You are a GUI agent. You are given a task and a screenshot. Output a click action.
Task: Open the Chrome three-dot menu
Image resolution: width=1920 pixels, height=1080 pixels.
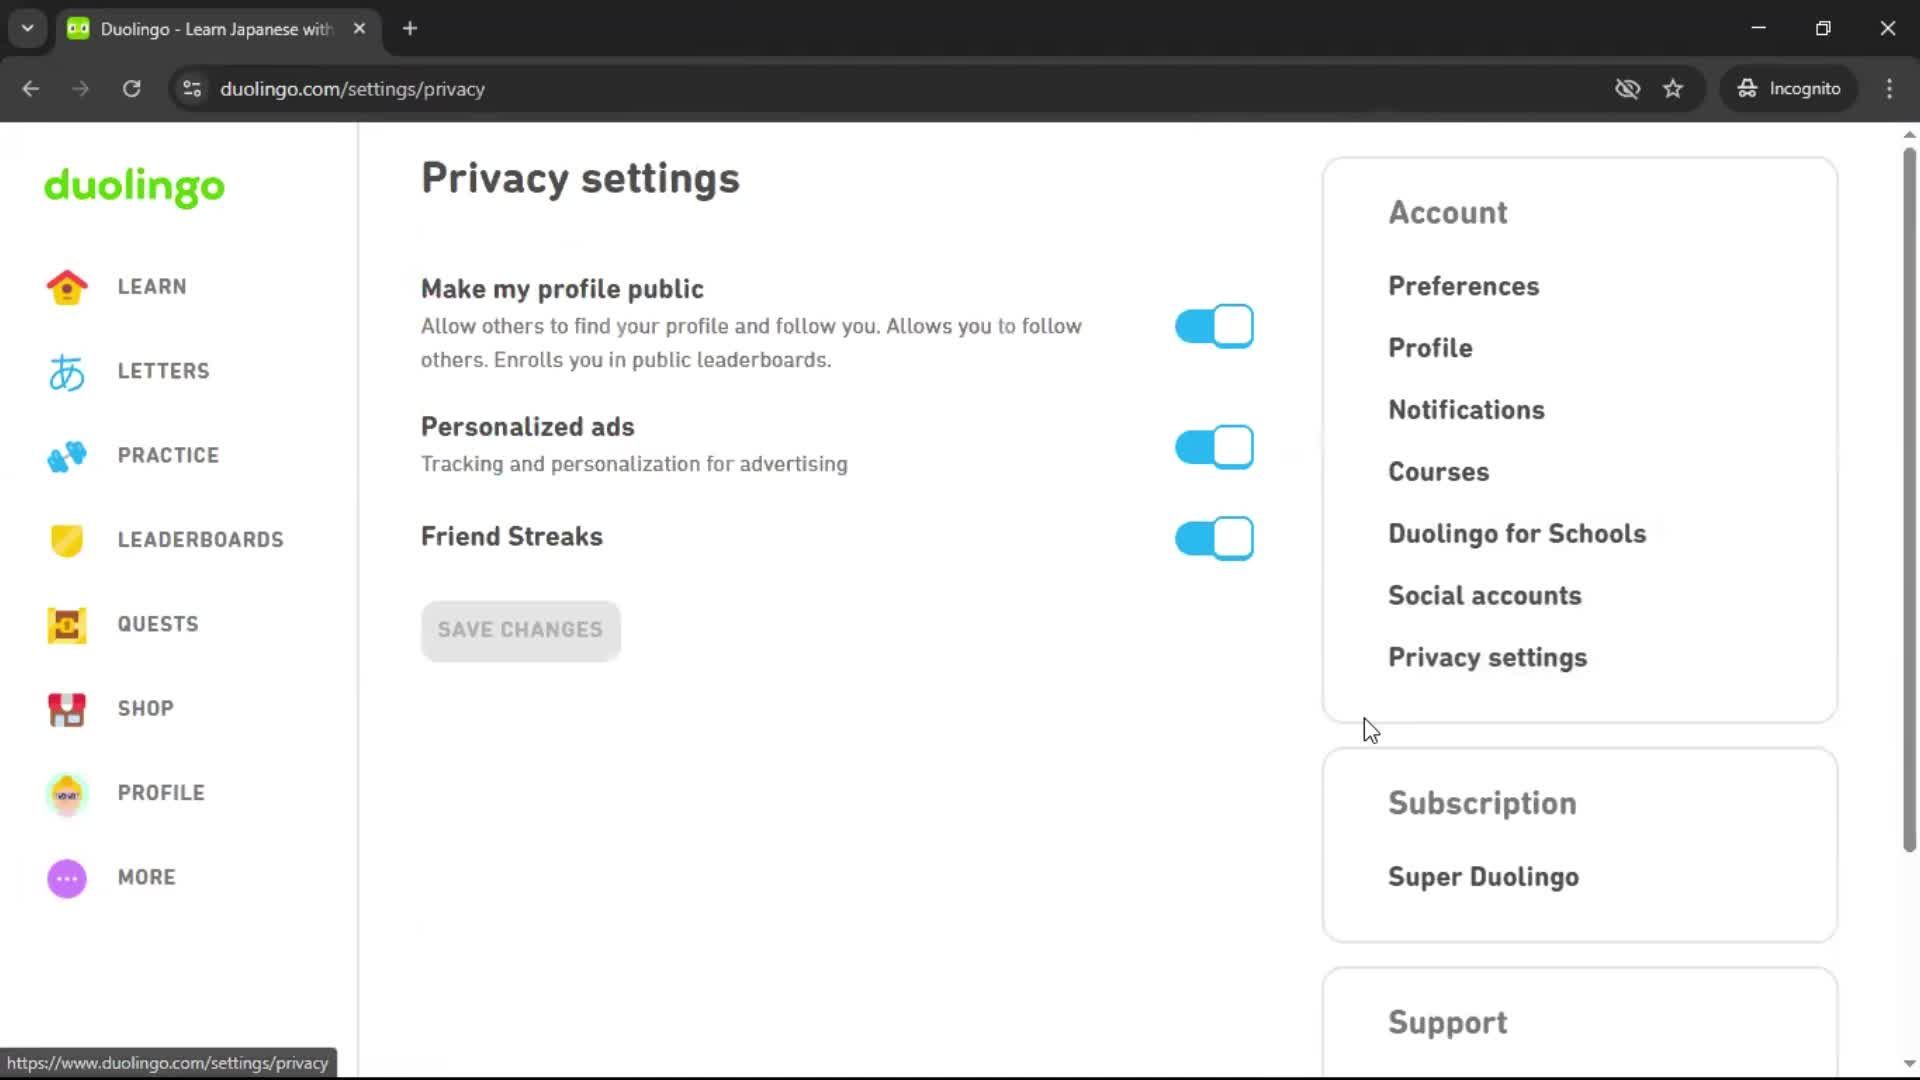[1889, 89]
